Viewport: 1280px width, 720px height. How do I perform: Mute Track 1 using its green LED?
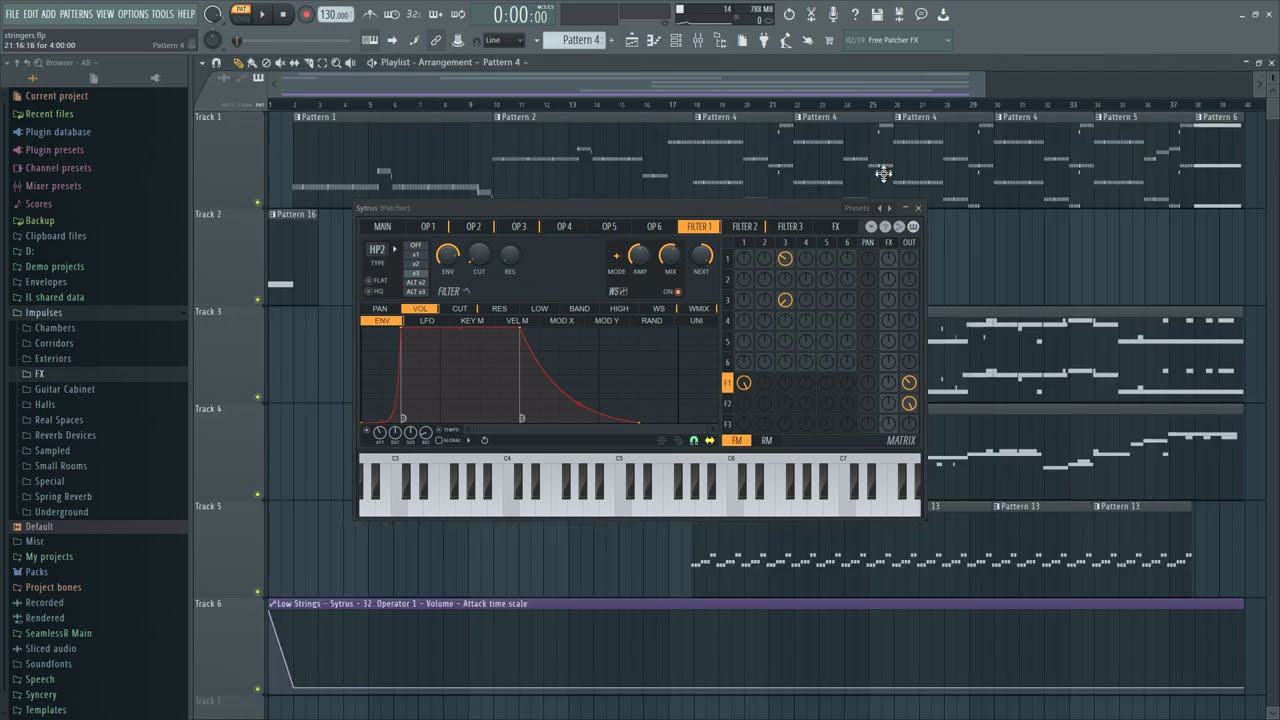click(x=258, y=202)
